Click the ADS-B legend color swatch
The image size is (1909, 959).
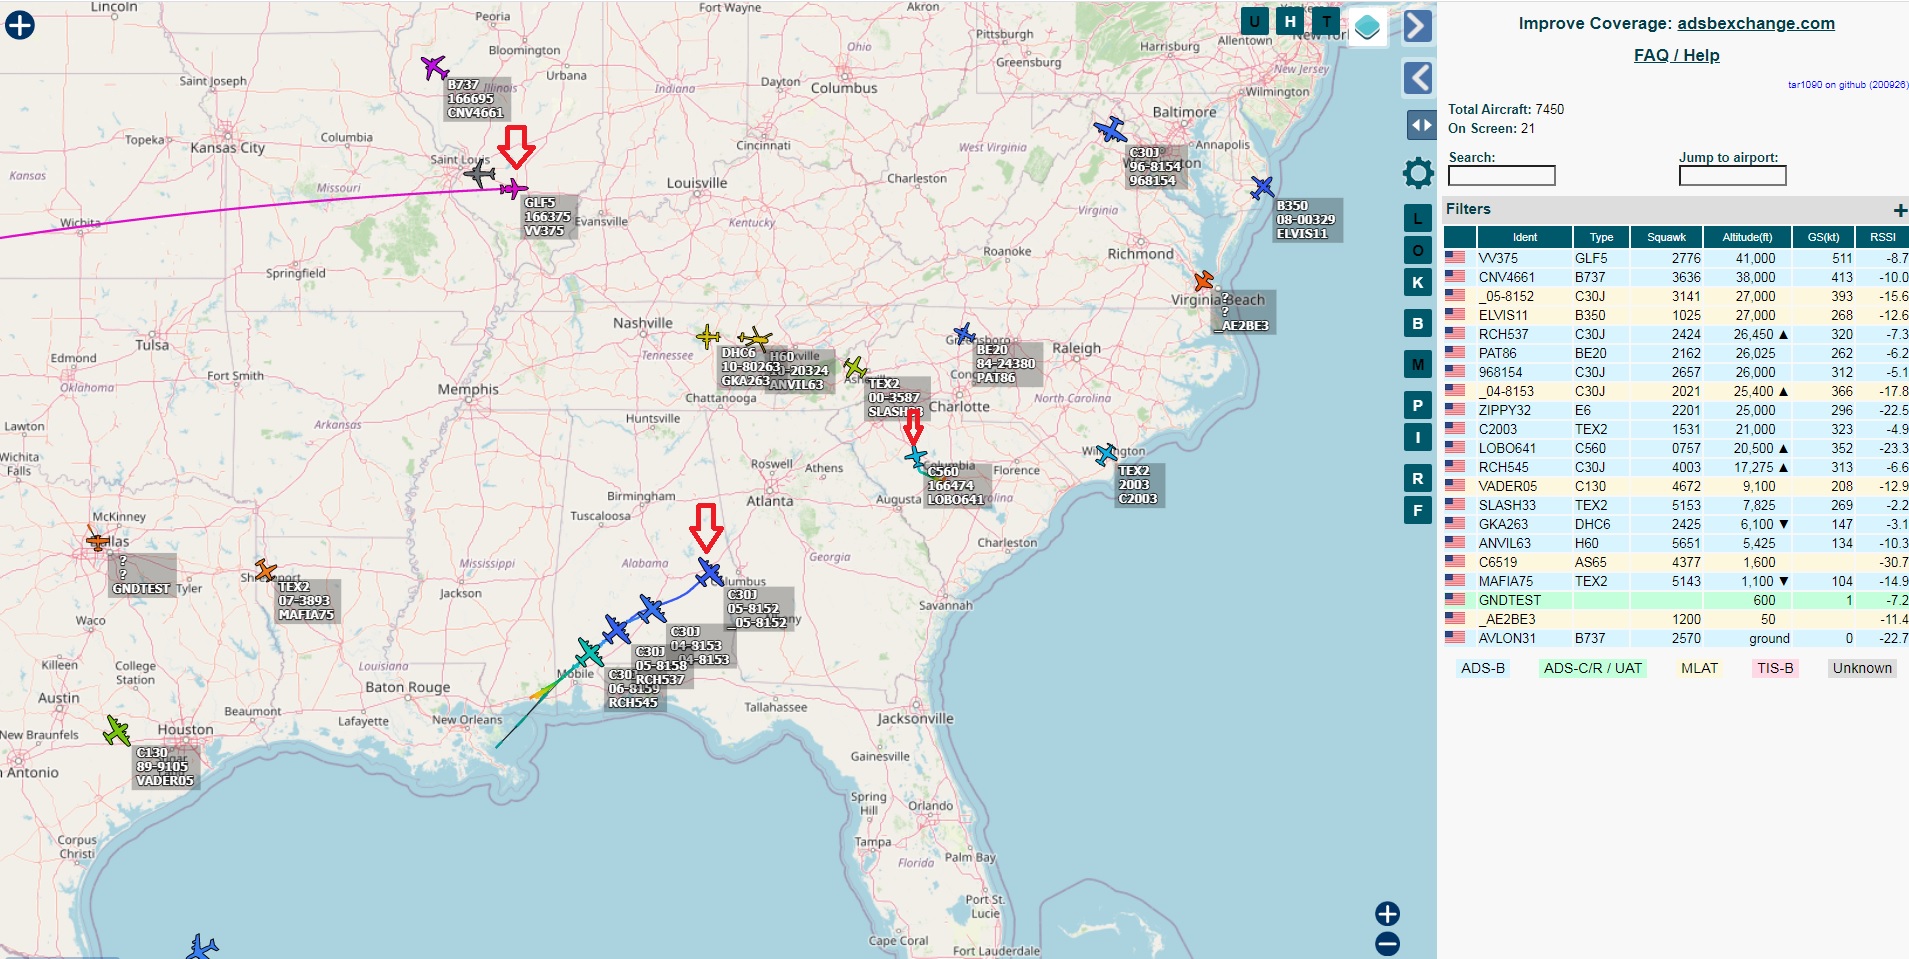(x=1483, y=668)
